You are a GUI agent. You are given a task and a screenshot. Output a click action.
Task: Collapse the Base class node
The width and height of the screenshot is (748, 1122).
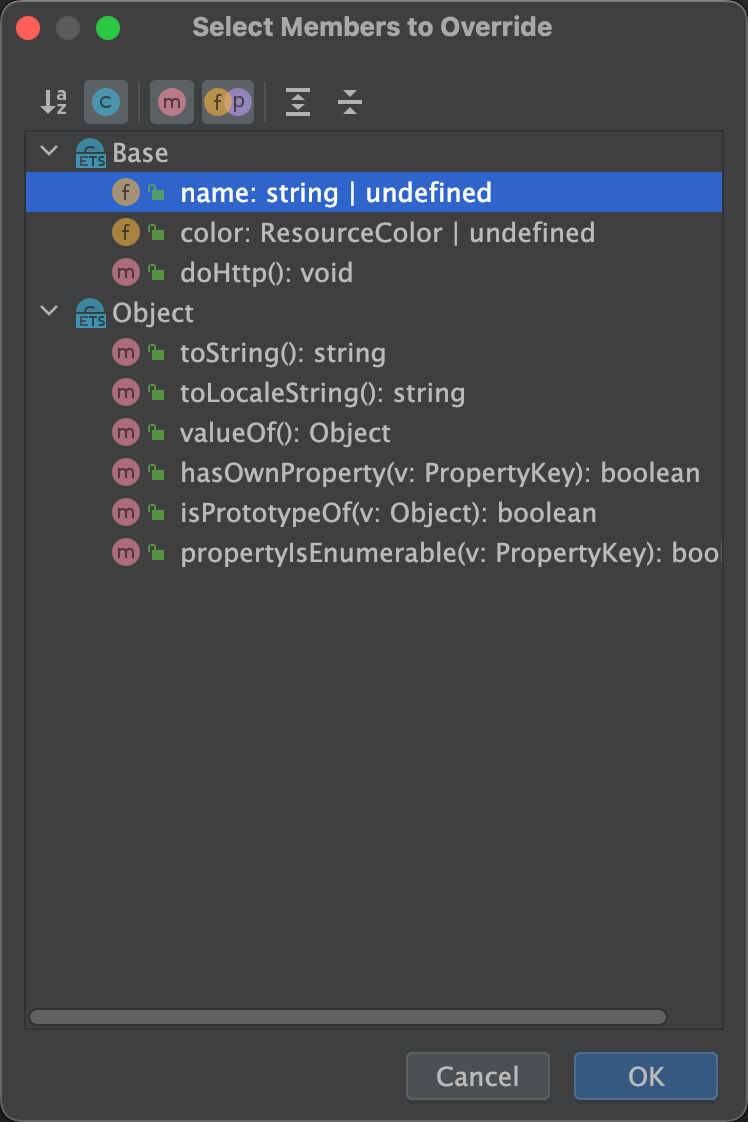(x=49, y=151)
